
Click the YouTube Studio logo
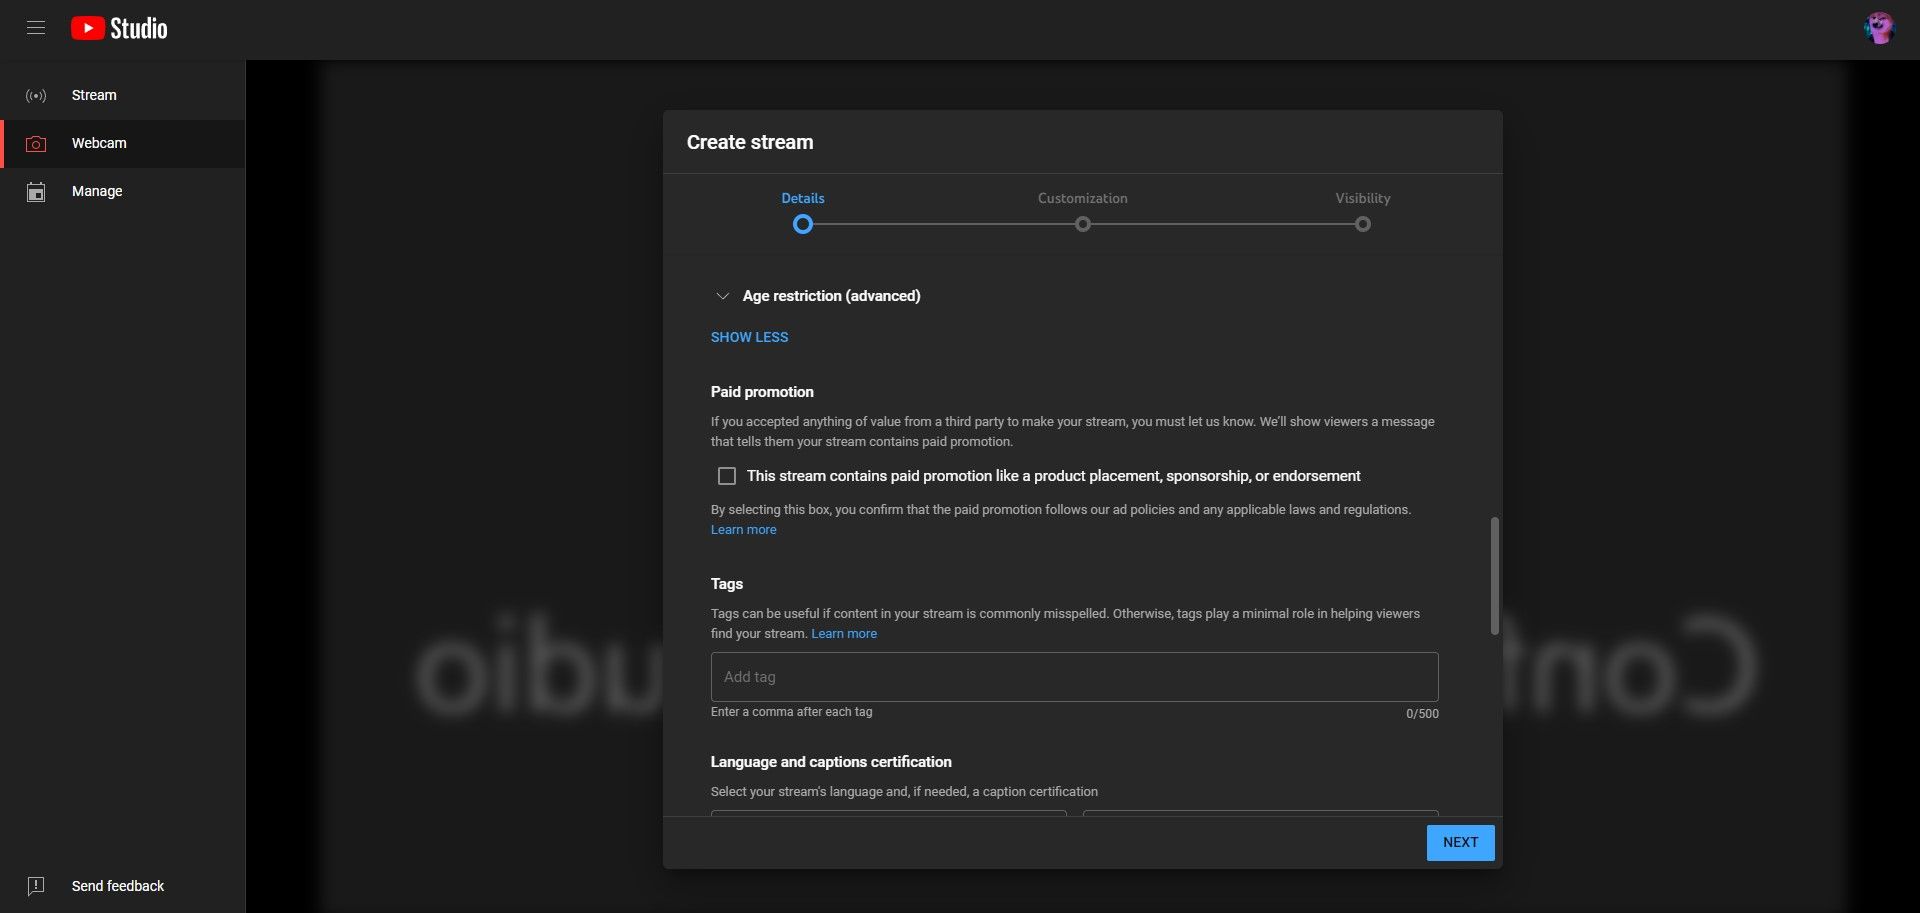click(117, 28)
